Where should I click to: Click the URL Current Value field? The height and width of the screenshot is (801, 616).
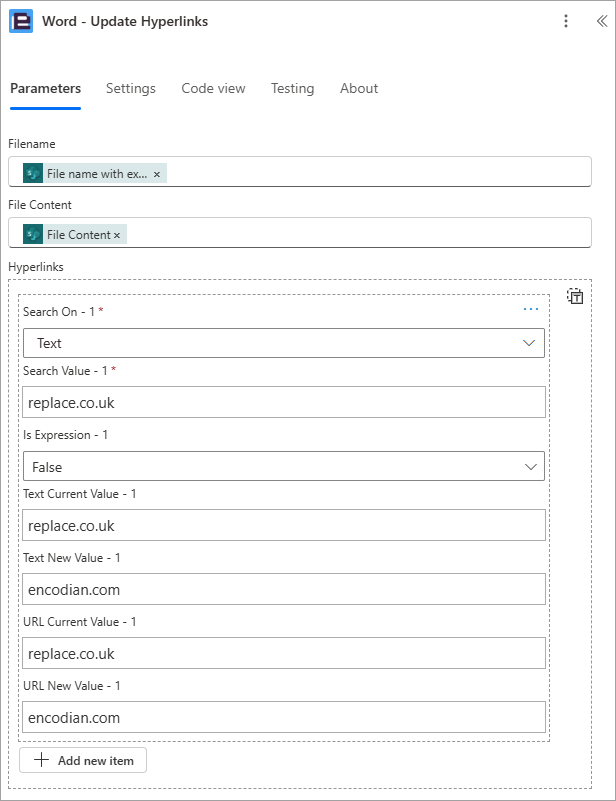click(x=283, y=653)
